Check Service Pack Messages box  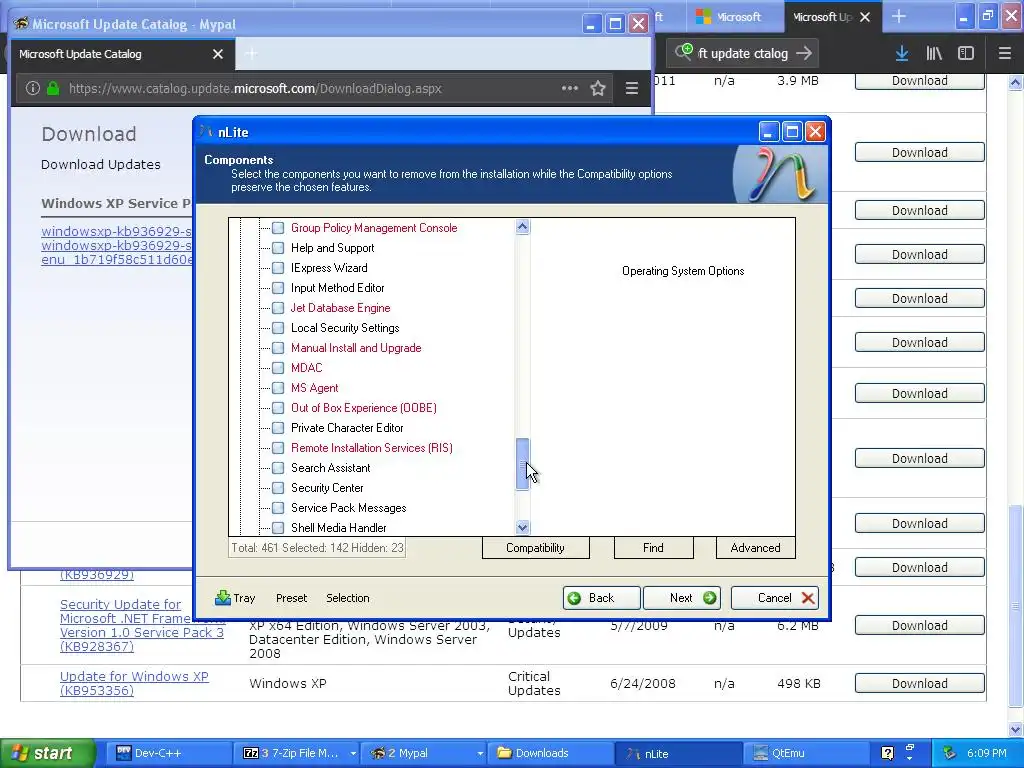[x=278, y=507]
